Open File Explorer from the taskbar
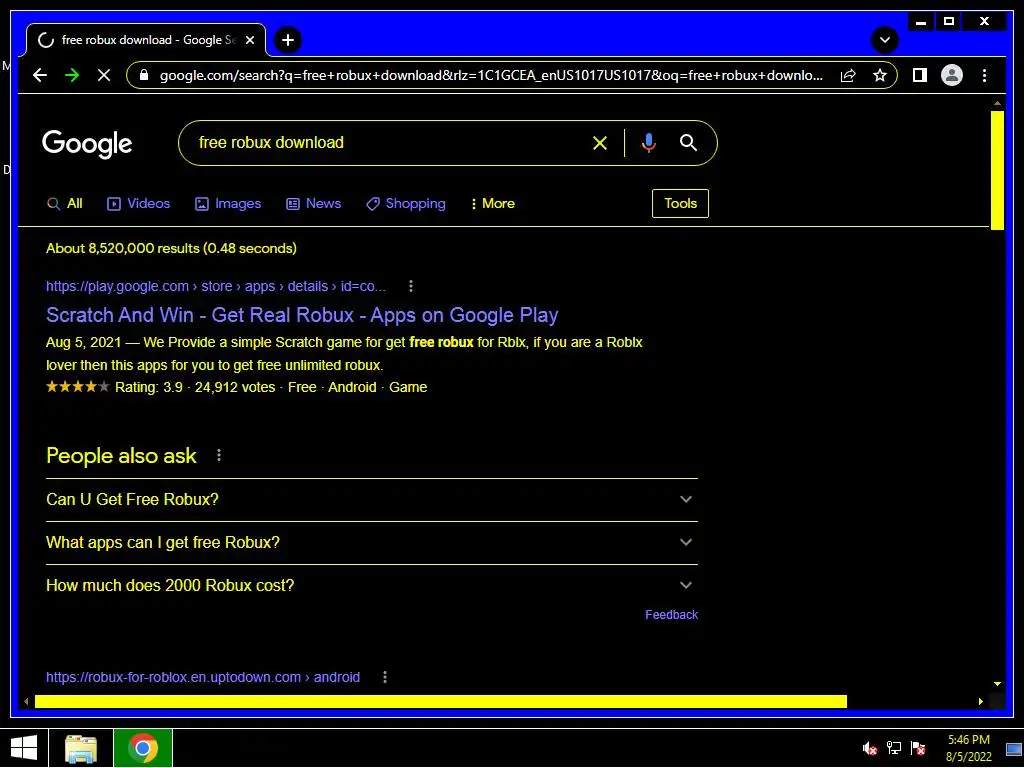Screen dimensions: 1024x768 tap(80, 748)
